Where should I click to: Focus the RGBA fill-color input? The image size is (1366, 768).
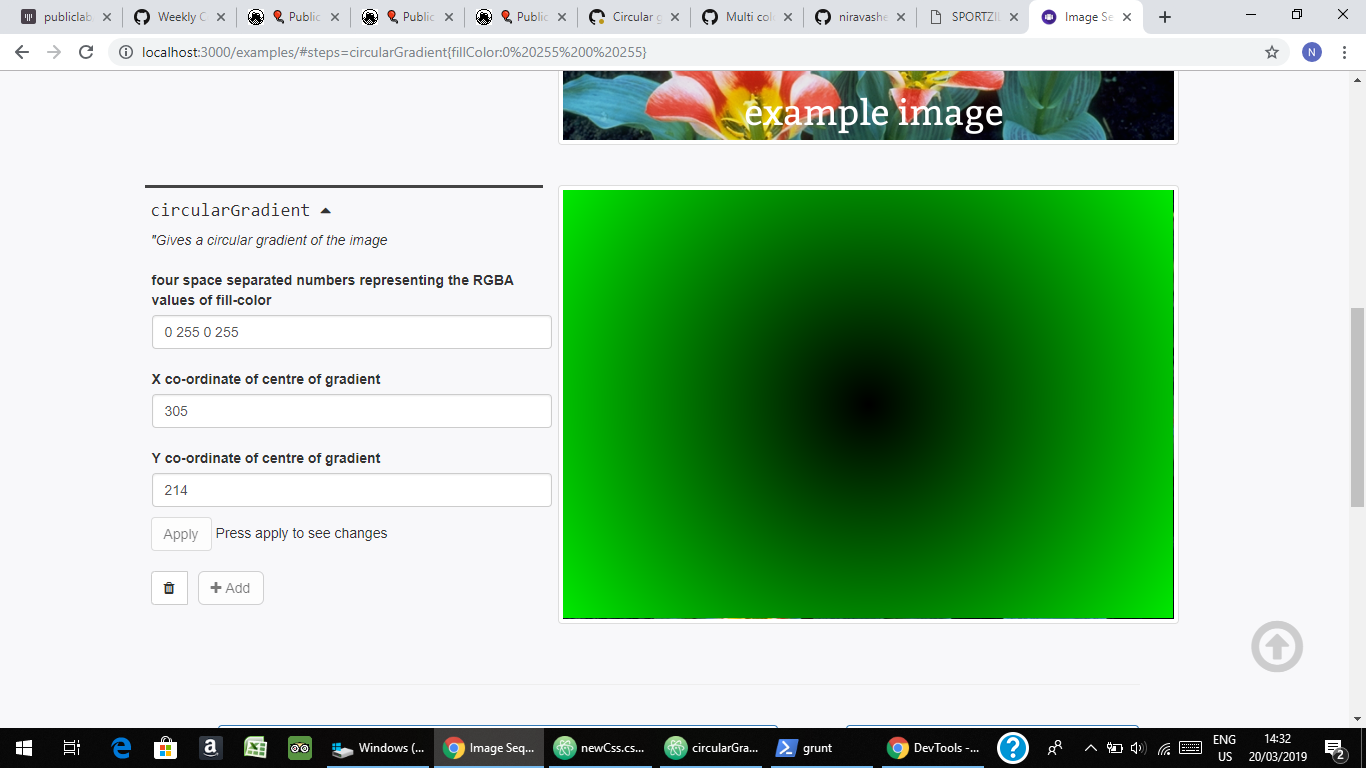pyautogui.click(x=351, y=331)
